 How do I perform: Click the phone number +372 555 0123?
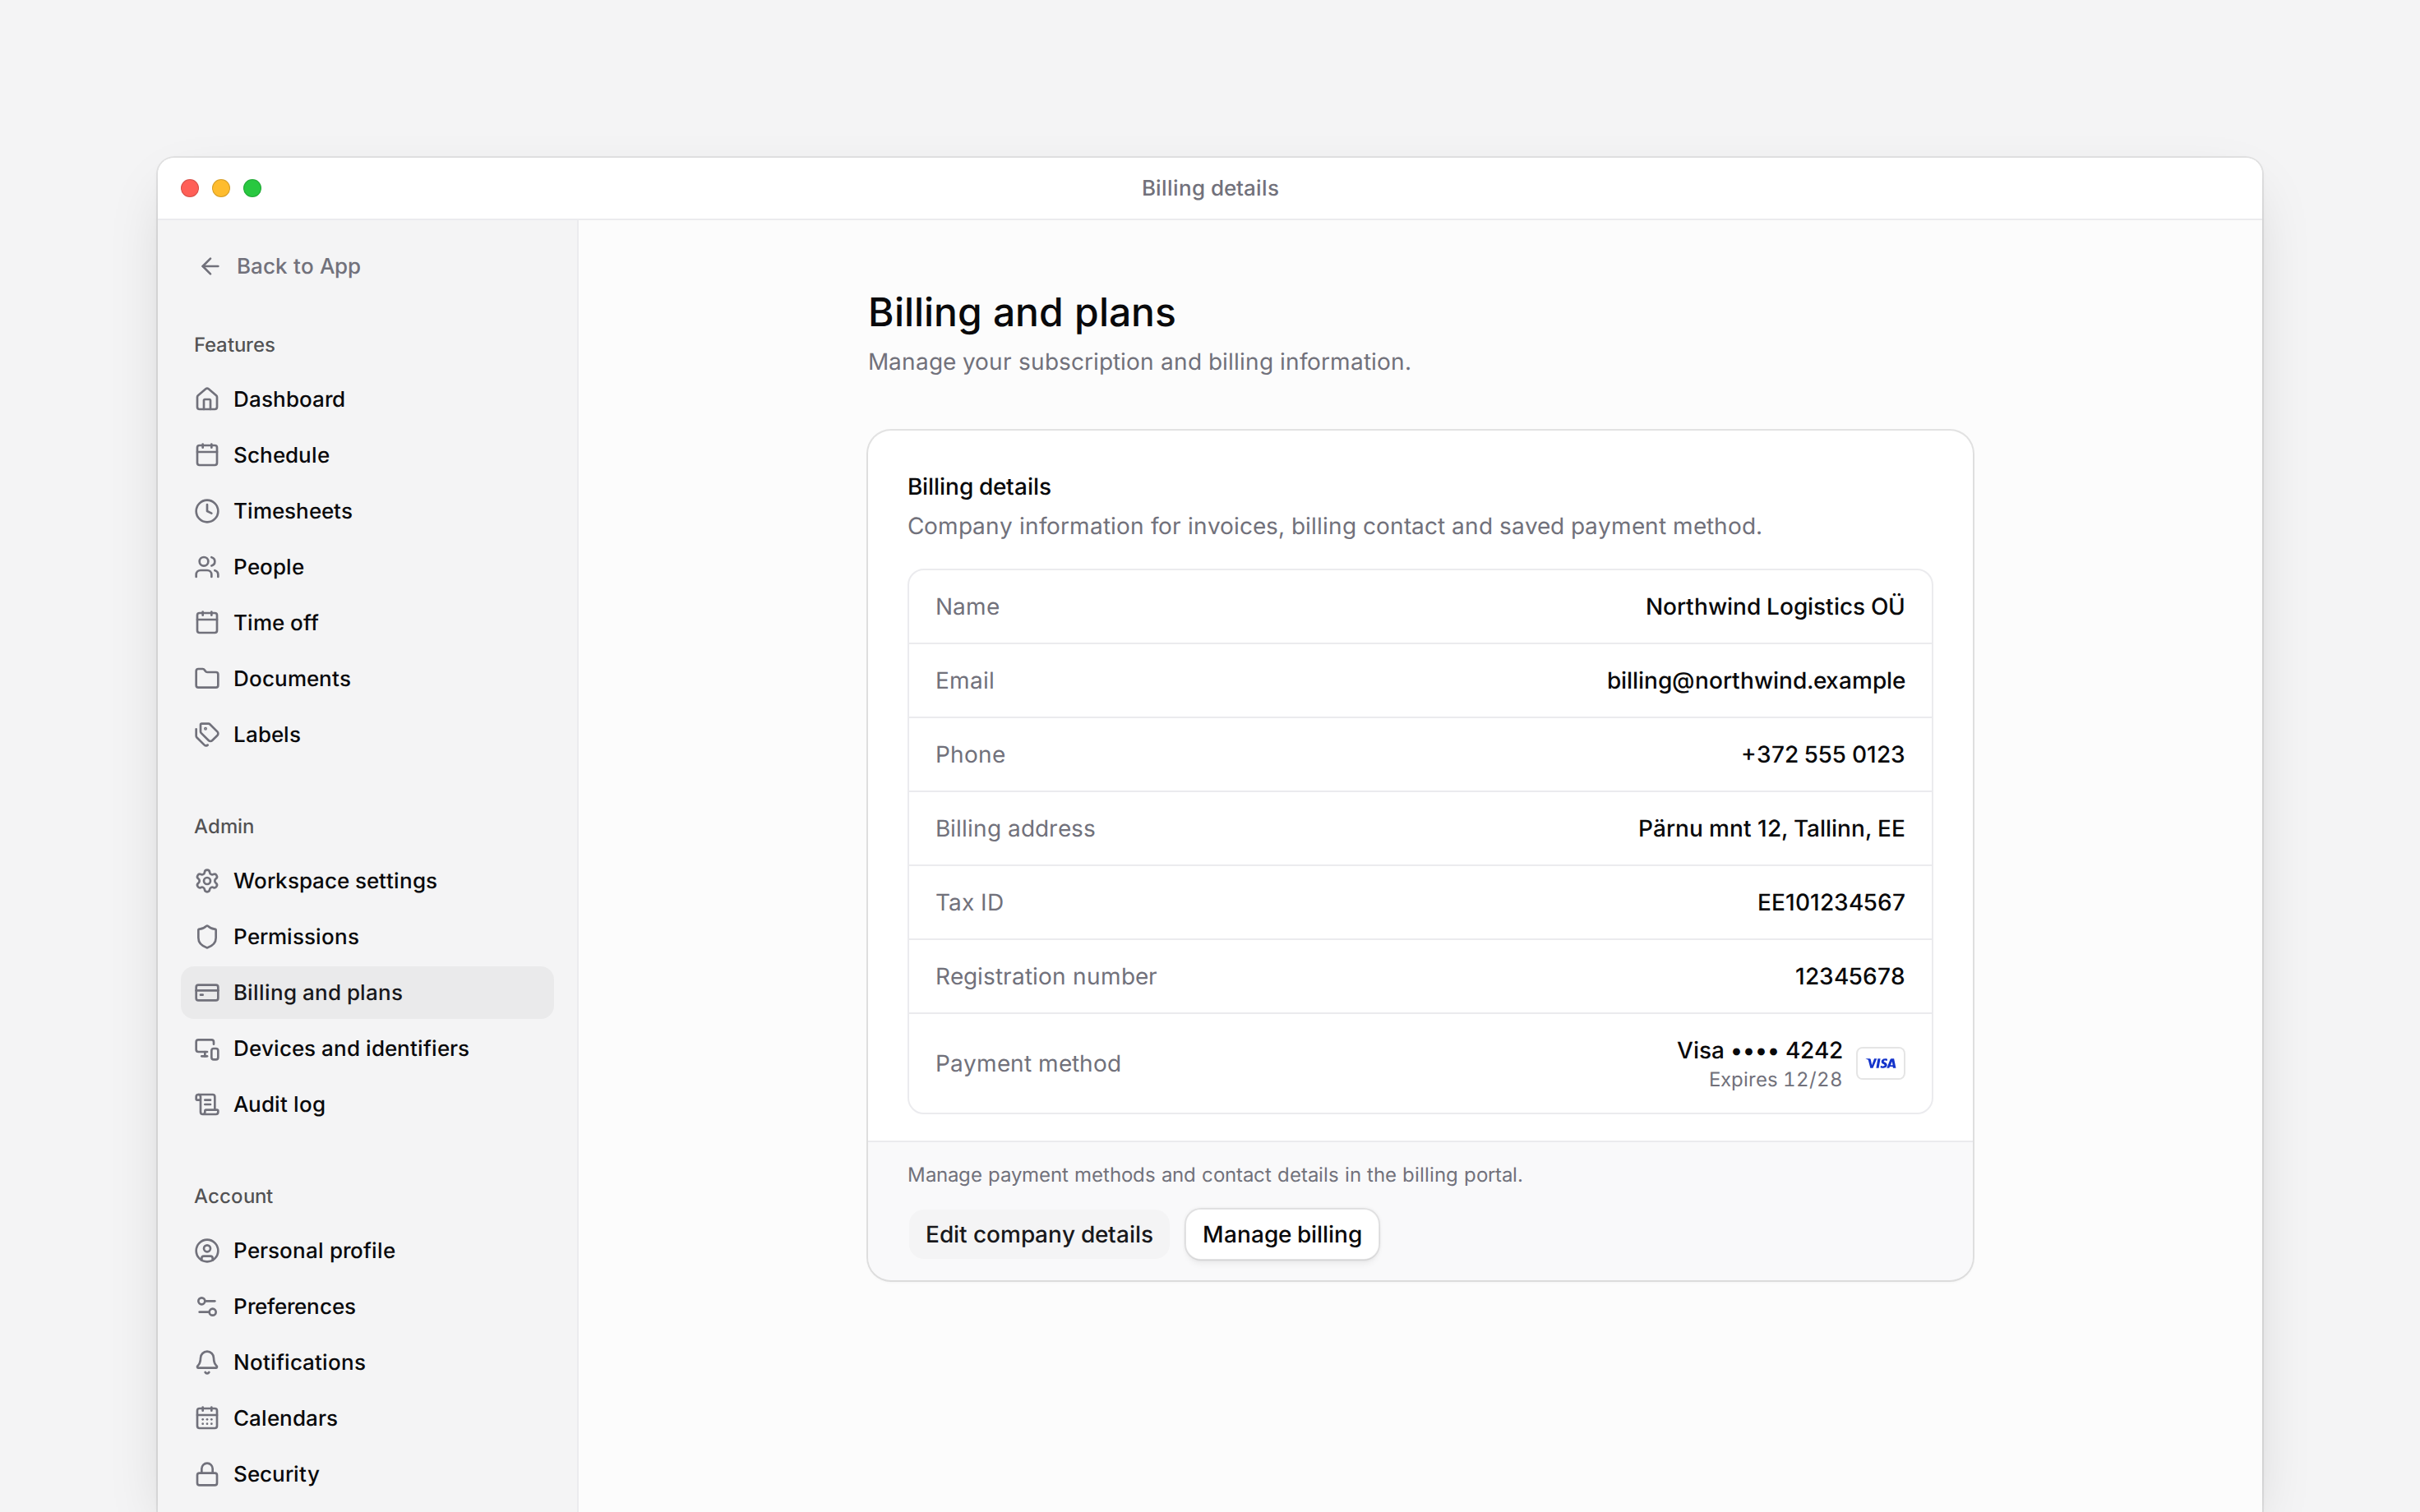click(1822, 755)
